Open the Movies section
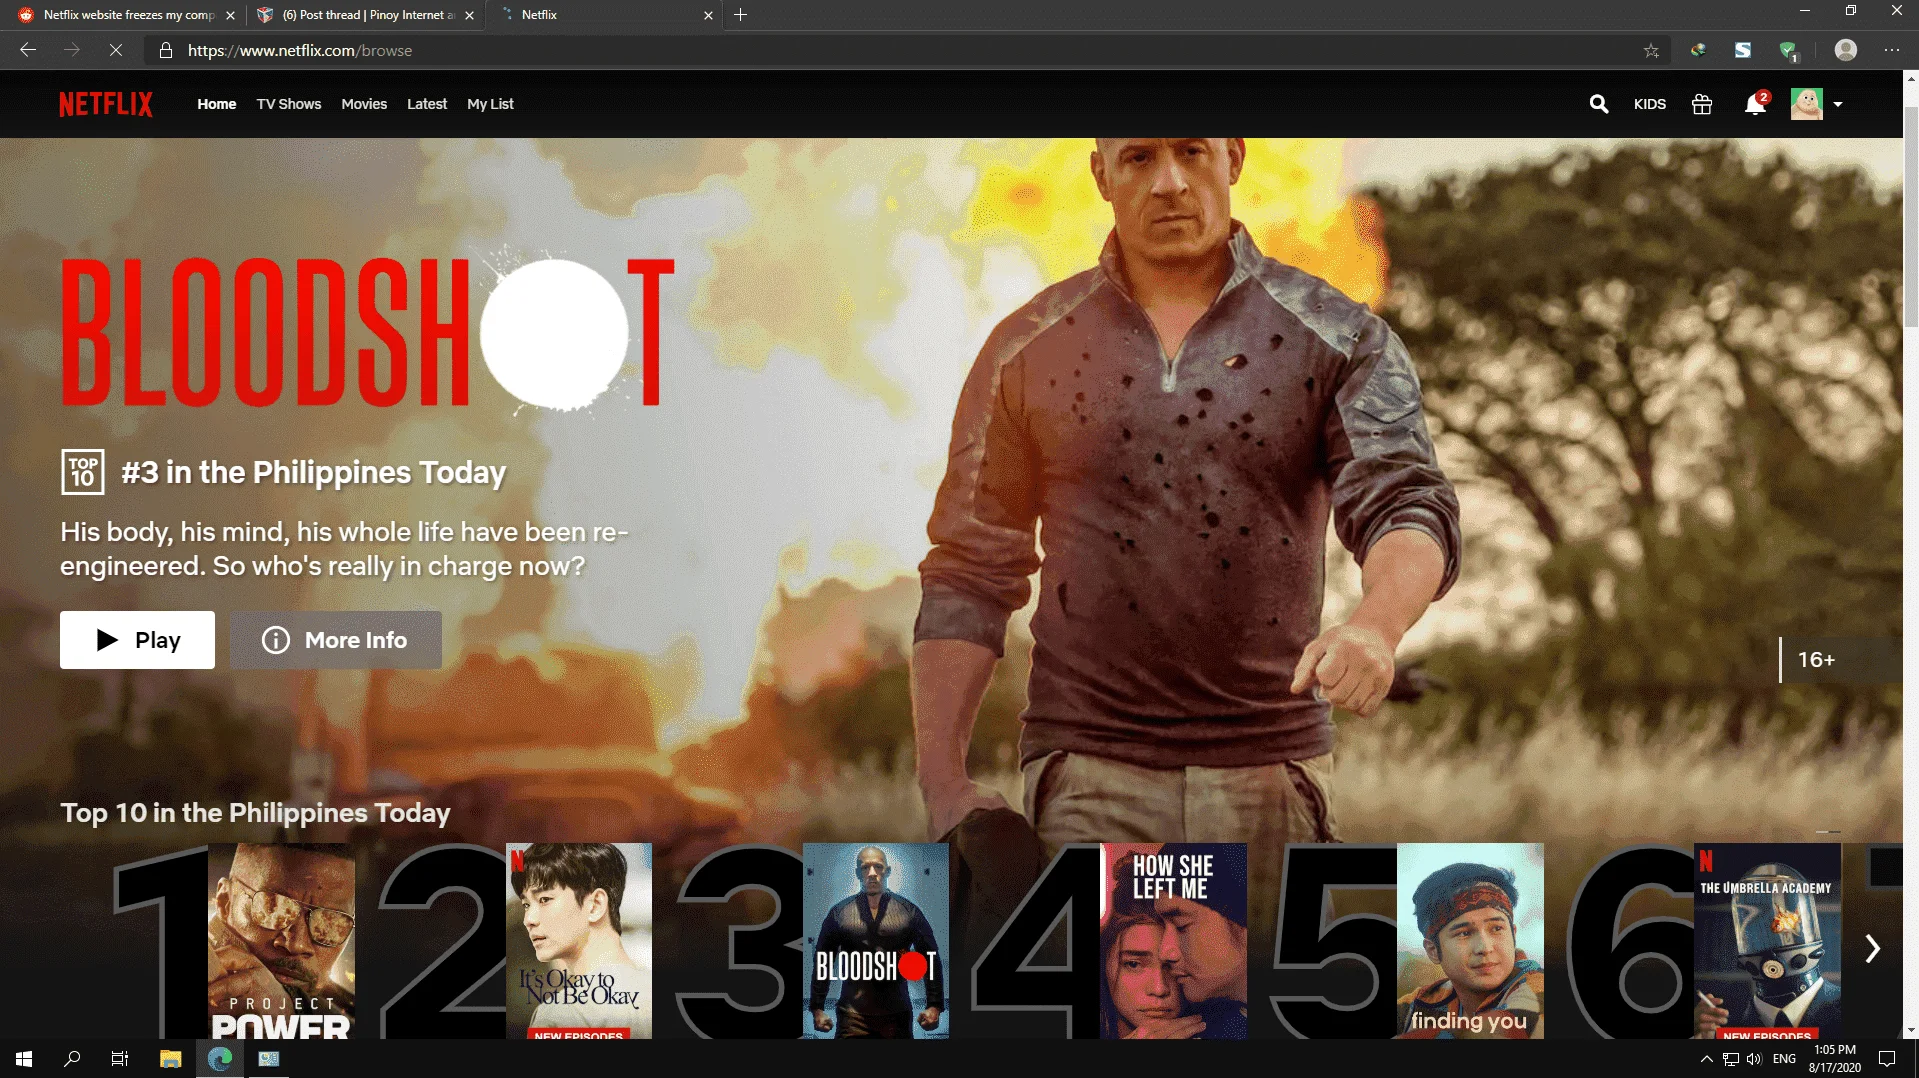Screen dimensions: 1919x1078 tap(364, 104)
